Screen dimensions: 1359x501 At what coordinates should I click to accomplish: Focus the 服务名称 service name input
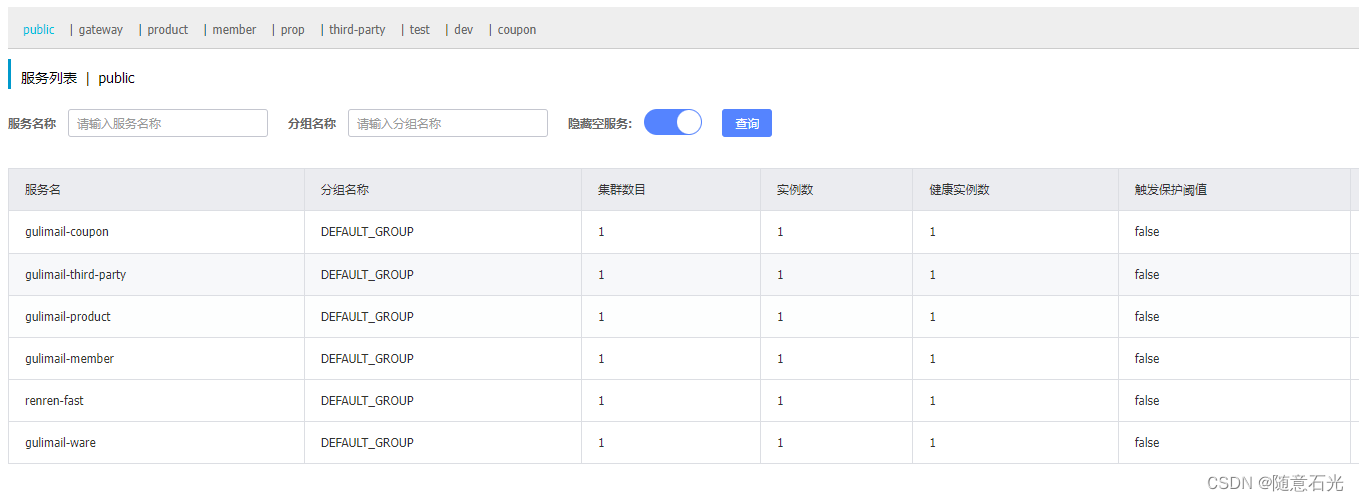tap(168, 123)
